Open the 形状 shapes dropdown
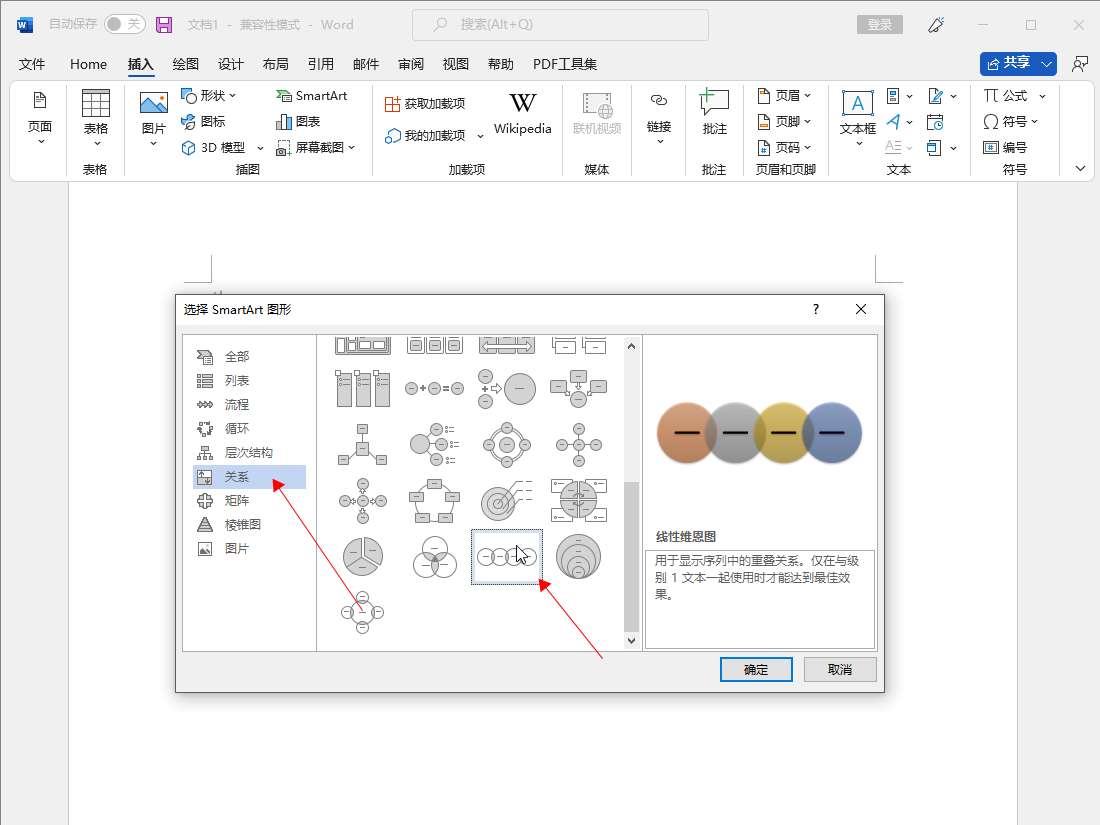Image resolution: width=1100 pixels, height=825 pixels. 209,95
